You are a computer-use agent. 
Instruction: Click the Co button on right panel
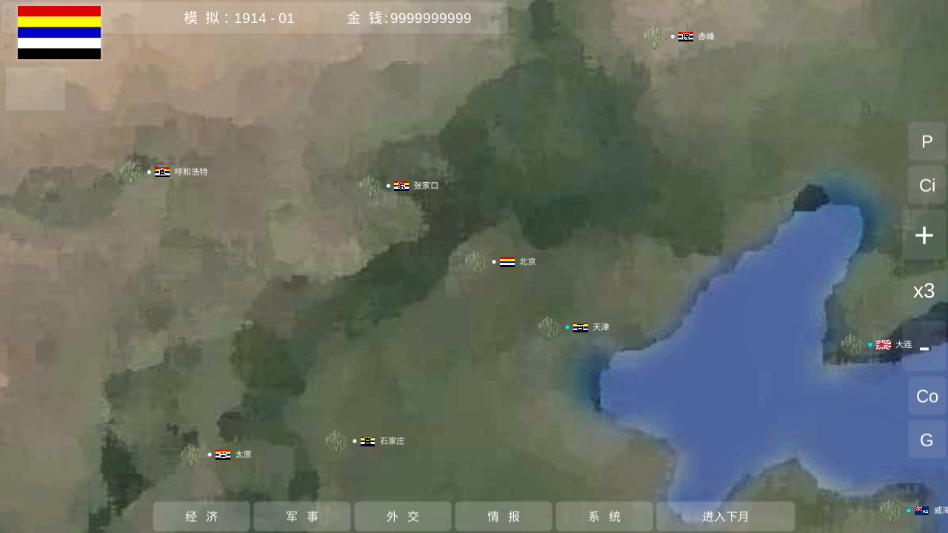pos(927,396)
